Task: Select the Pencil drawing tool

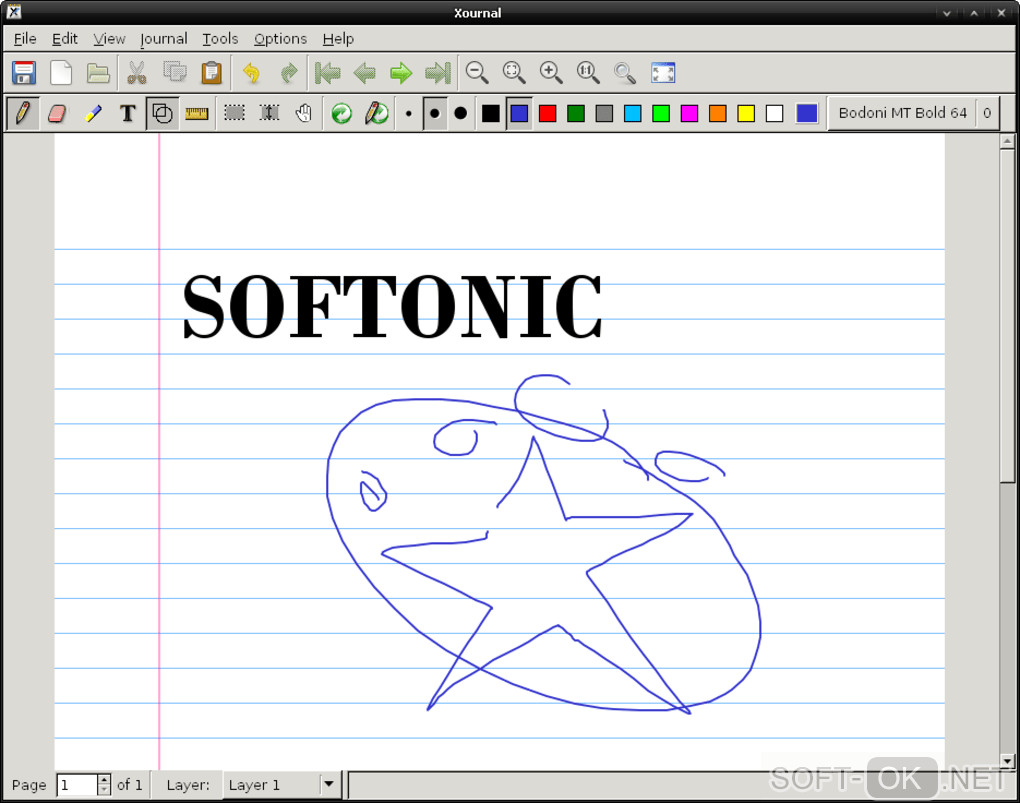Action: 23,114
